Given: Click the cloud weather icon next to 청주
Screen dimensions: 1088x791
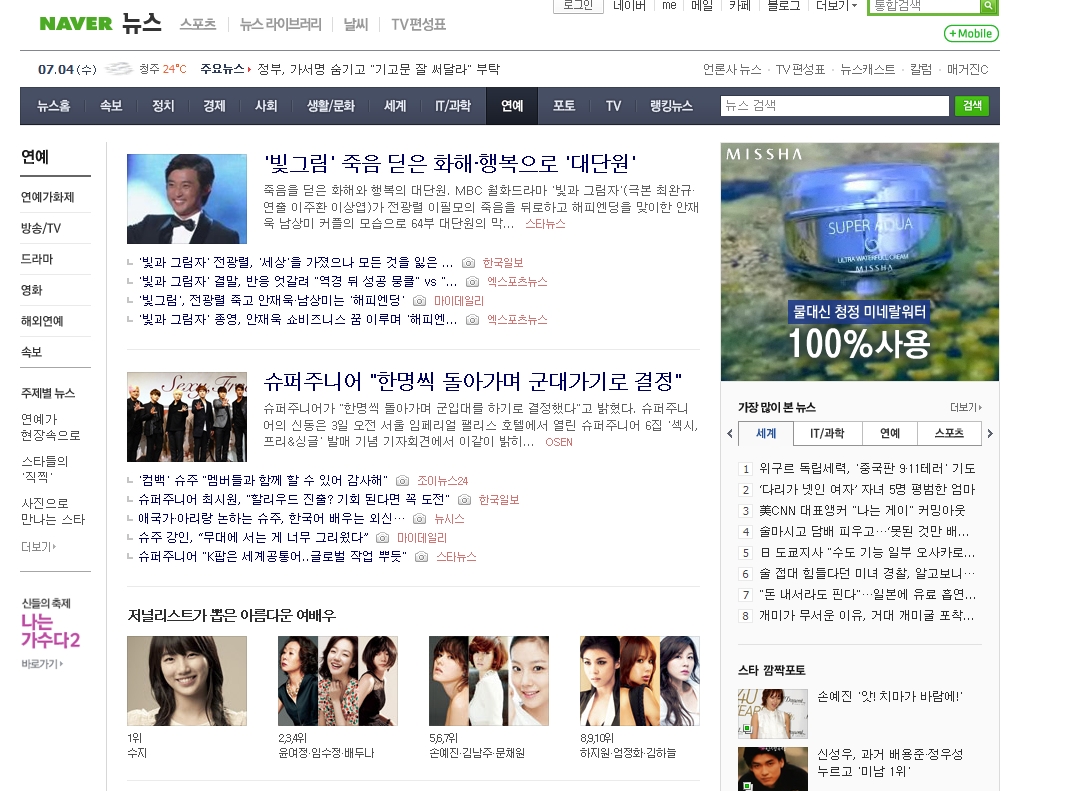Looking at the screenshot, I should 119,69.
